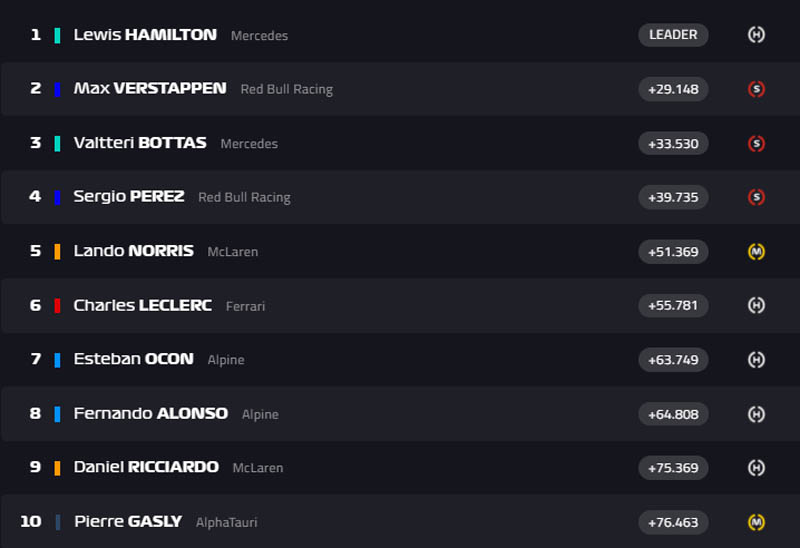This screenshot has height=548, width=800.
Task: Click the LEADER badge for Hamilton
Action: [673, 35]
